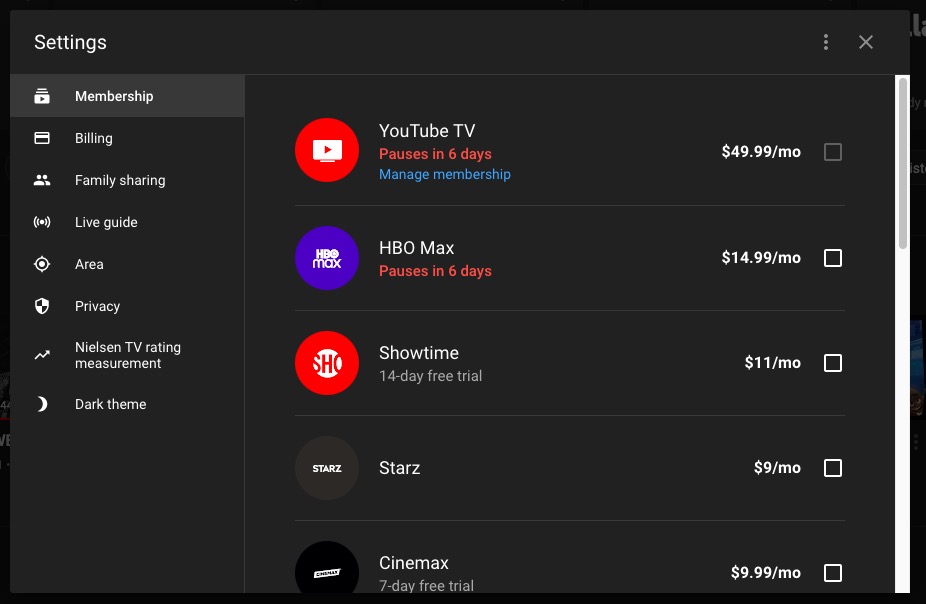Viewport: 926px width, 604px height.
Task: Click the vertical scrollbar of the membership list
Action: pyautogui.click(x=902, y=165)
